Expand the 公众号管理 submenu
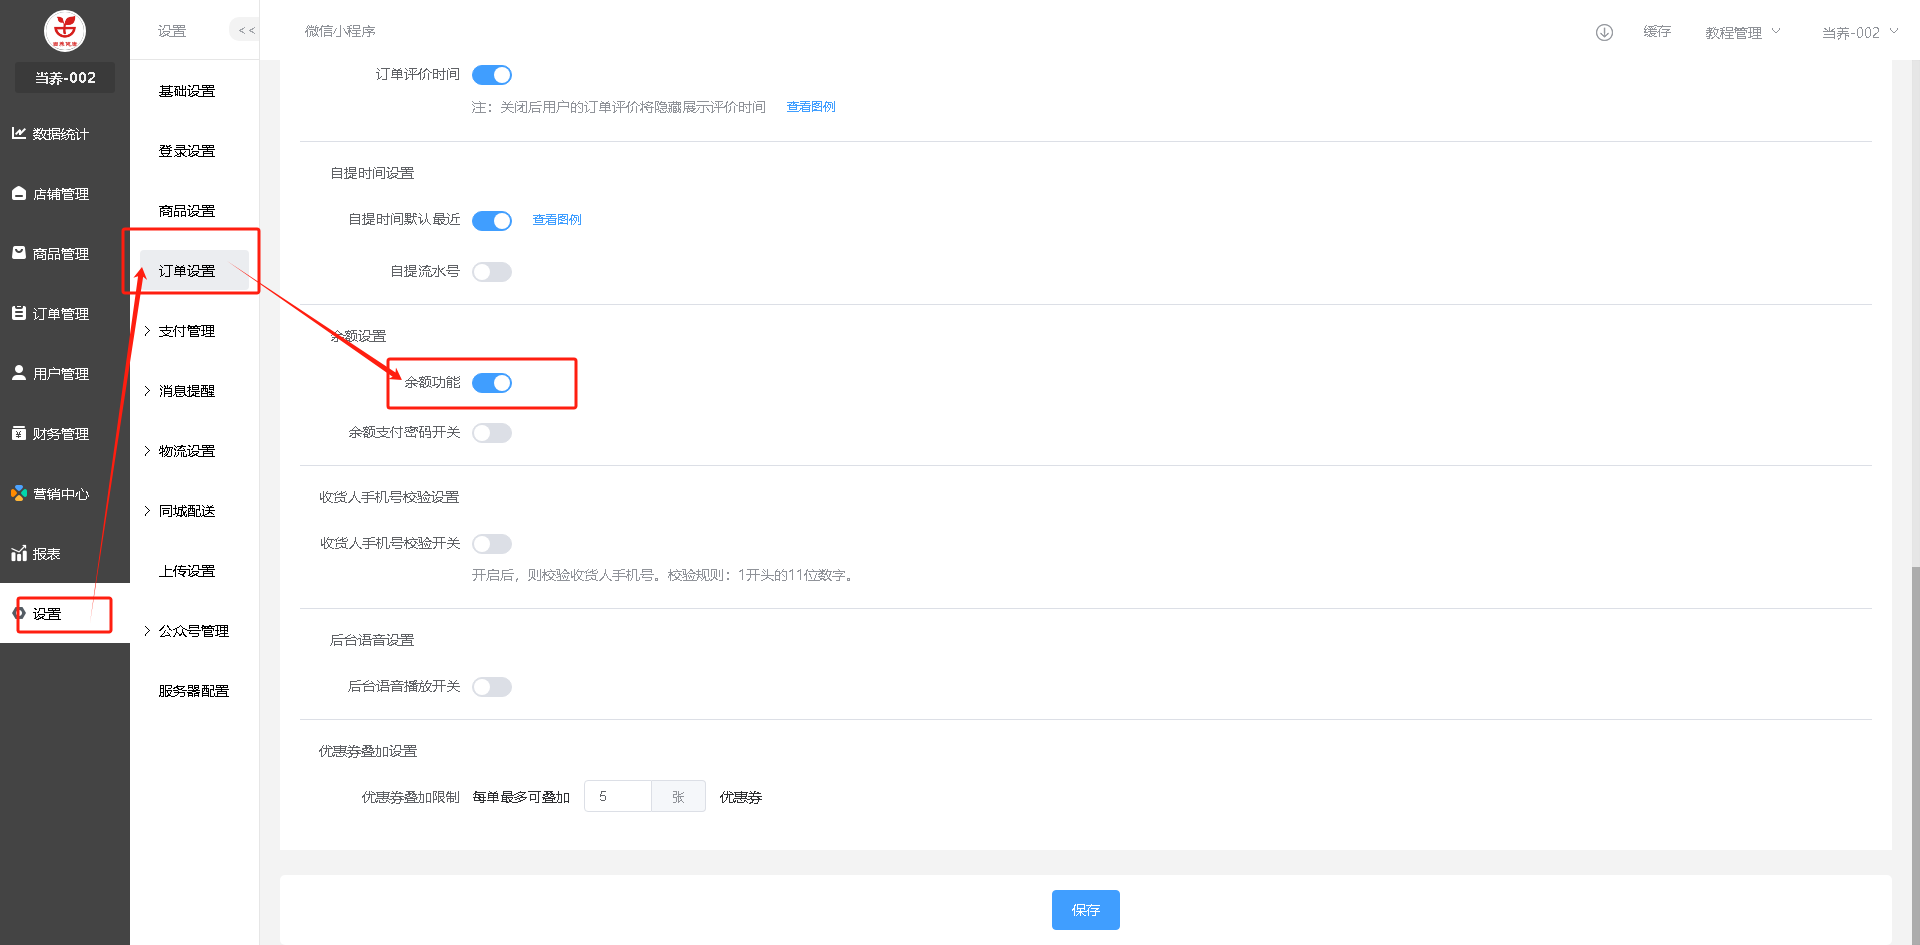The width and height of the screenshot is (1920, 945). coord(193,631)
